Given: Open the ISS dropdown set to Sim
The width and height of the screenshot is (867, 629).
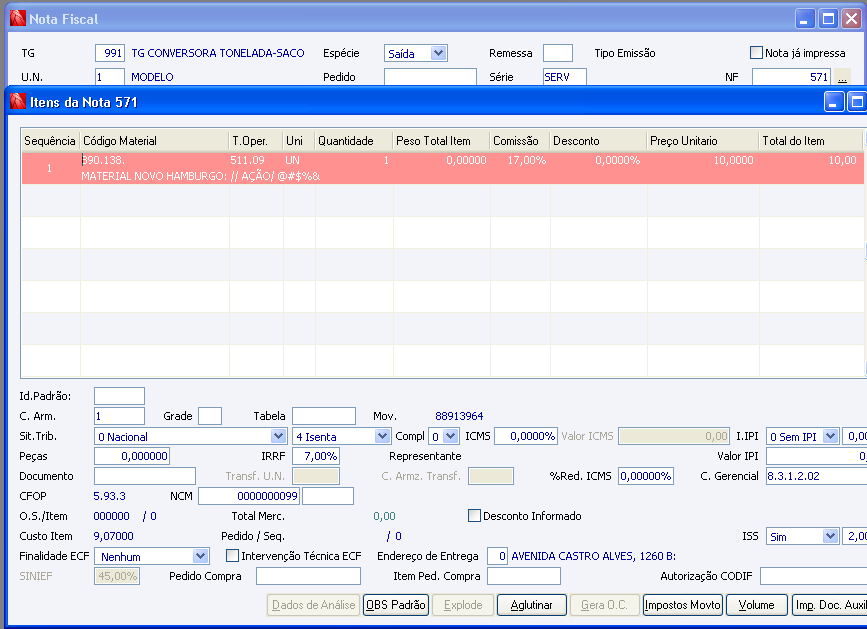Looking at the screenshot, I should click(830, 536).
